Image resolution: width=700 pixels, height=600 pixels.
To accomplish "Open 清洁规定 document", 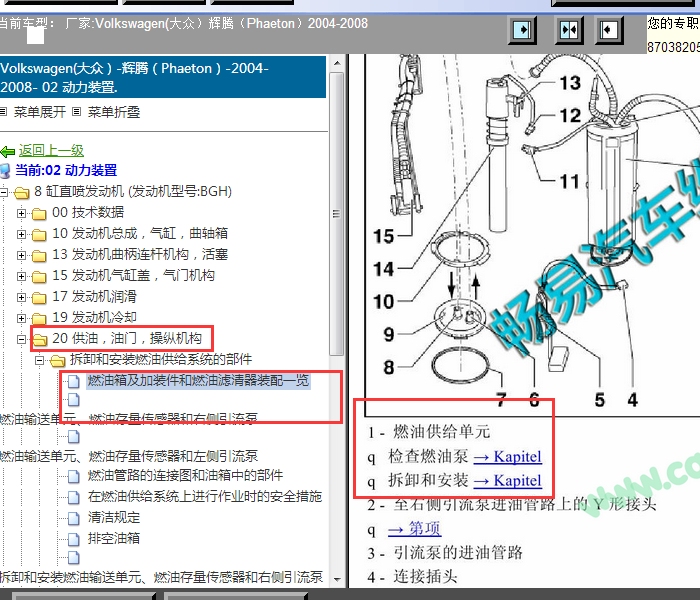I will coord(114,517).
